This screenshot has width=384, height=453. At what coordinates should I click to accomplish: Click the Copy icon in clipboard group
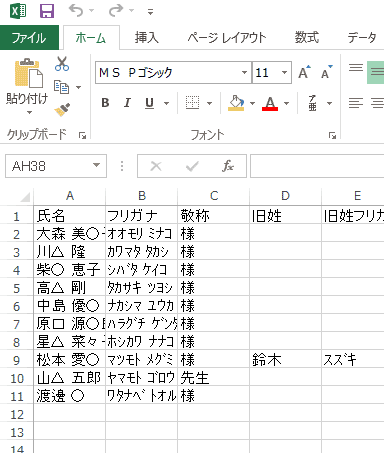coord(62,87)
